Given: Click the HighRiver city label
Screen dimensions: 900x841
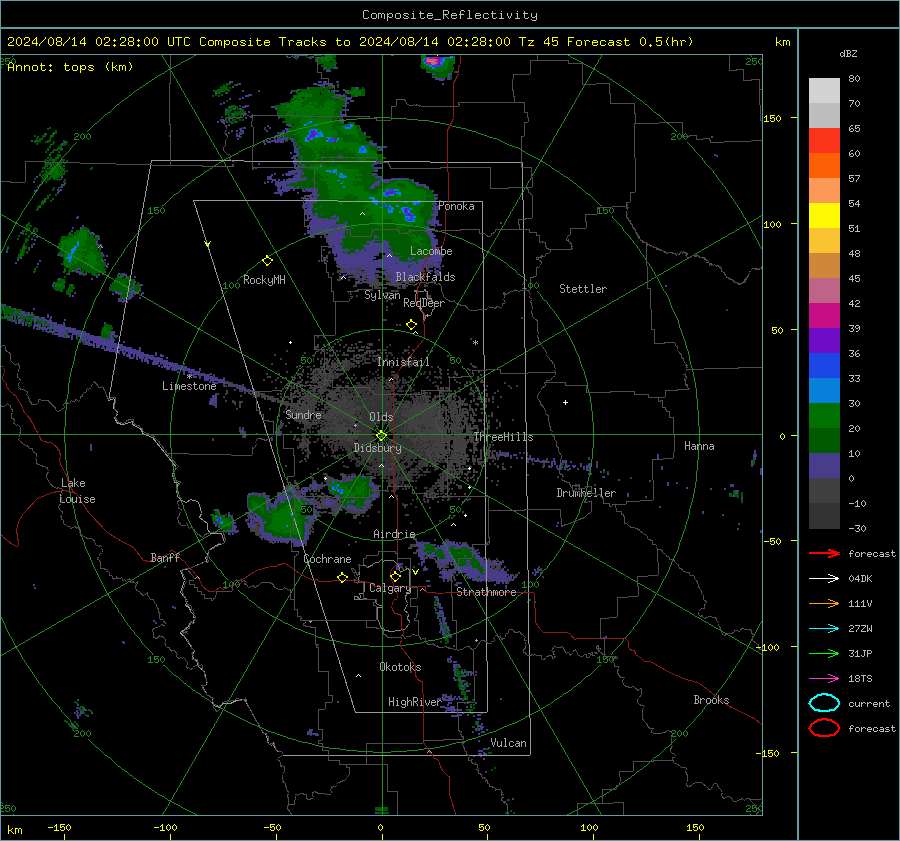Looking at the screenshot, I should tap(414, 702).
